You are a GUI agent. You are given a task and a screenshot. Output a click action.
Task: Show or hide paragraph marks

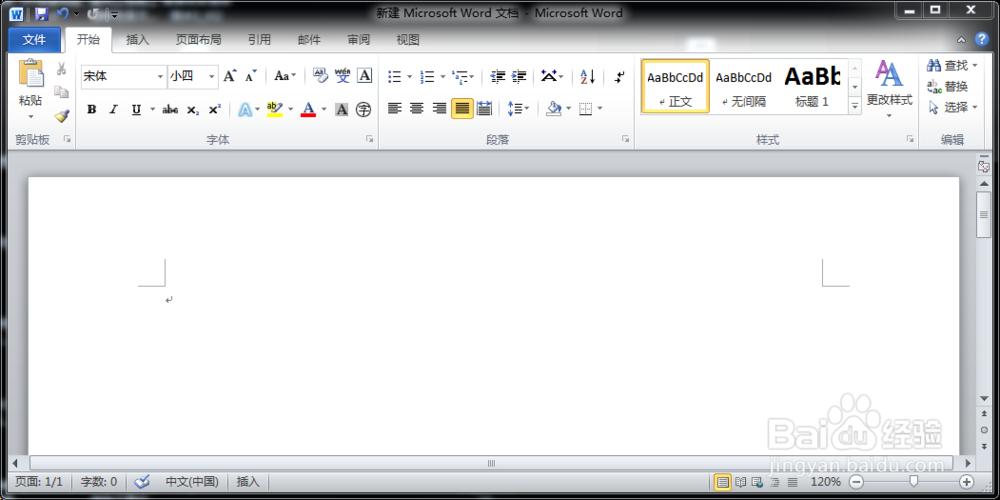point(619,77)
